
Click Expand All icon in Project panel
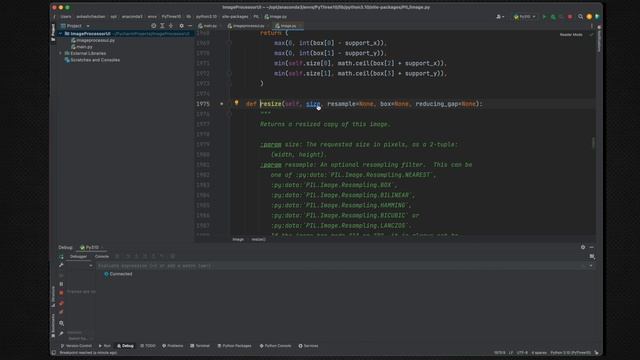click(x=162, y=26)
